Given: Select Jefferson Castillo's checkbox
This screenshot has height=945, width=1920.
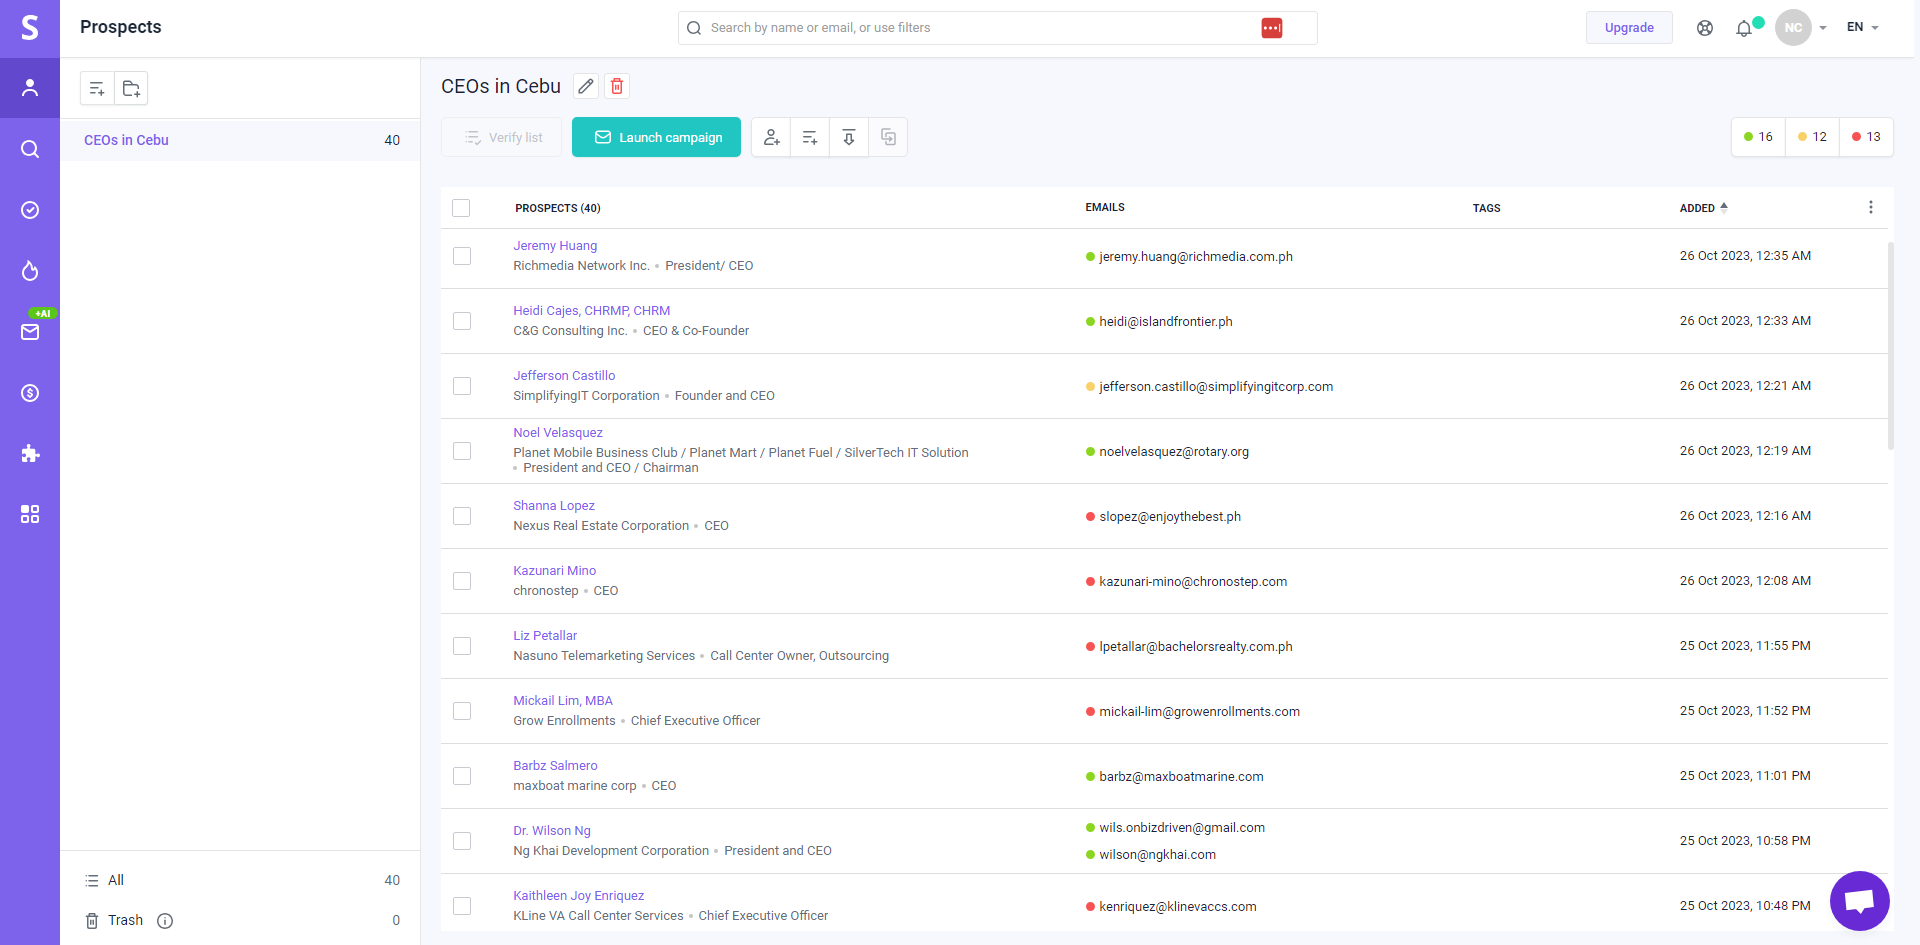Looking at the screenshot, I should 462,386.
